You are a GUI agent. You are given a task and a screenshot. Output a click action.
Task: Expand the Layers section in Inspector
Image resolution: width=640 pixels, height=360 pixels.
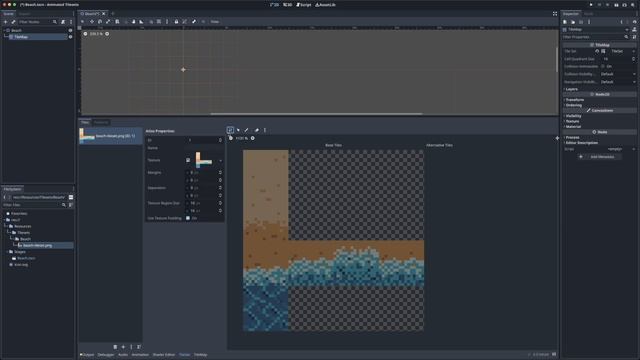pos(571,89)
